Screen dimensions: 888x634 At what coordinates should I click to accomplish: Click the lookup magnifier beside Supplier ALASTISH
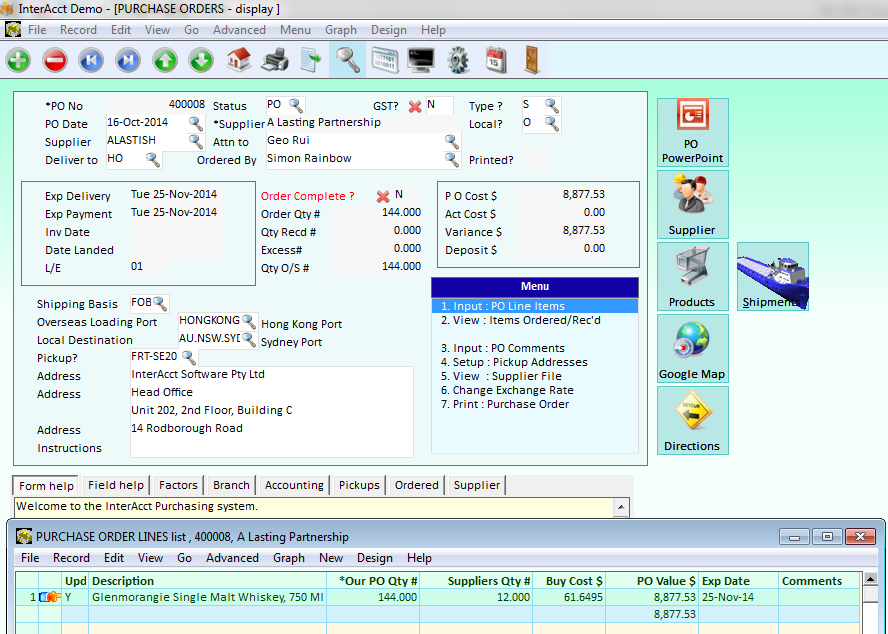pos(196,142)
